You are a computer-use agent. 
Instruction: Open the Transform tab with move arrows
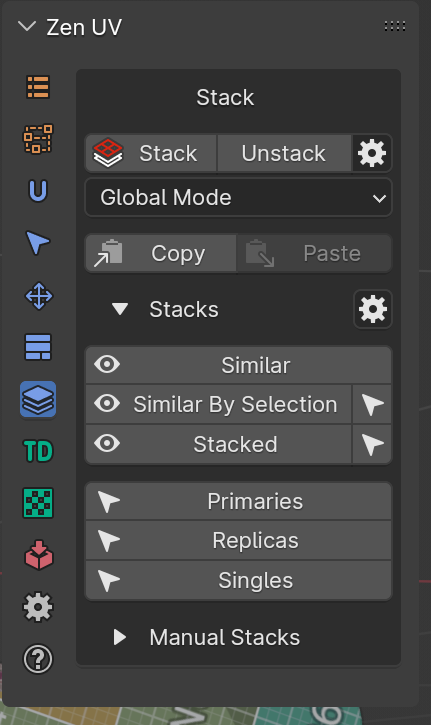pos(38,295)
